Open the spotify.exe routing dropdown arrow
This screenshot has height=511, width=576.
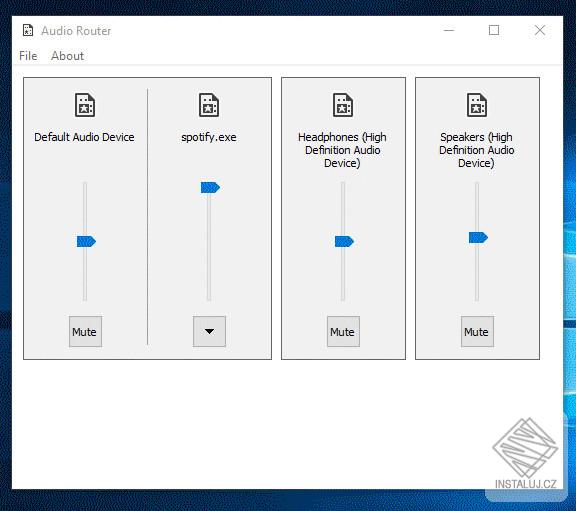[x=209, y=331]
